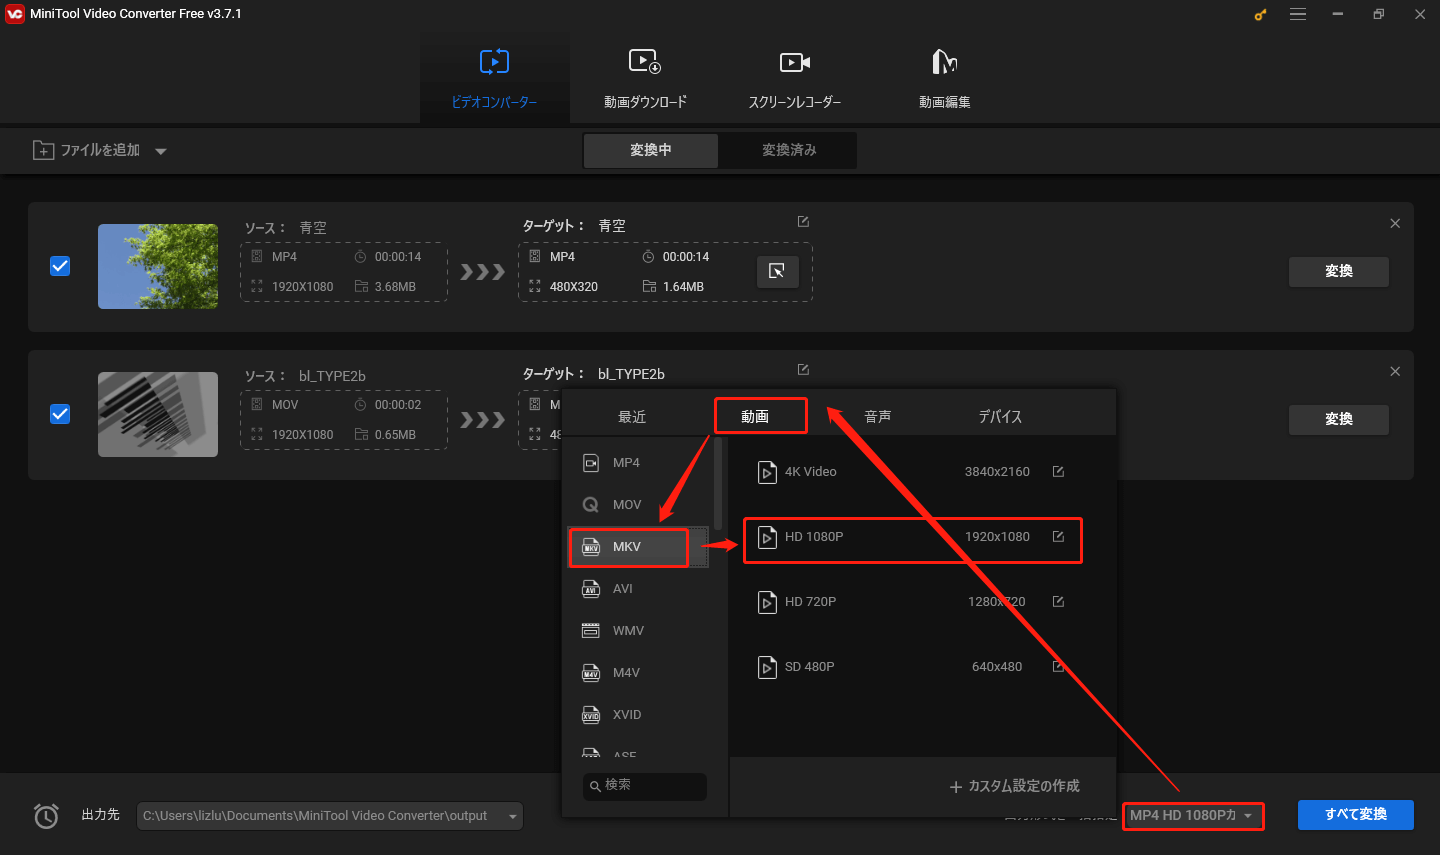Screen dimensions: 1440x855
Task: Click target resolution 480X320 text
Action: [x=574, y=287]
